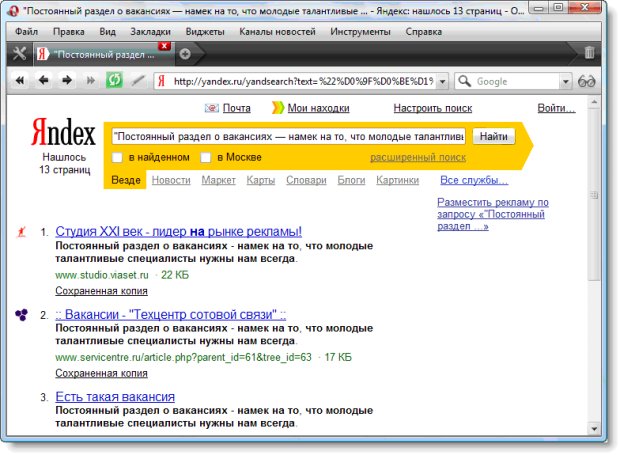This screenshot has height=455, width=620.
Task: Open the 'Мои находки' link
Action: [x=319, y=108]
